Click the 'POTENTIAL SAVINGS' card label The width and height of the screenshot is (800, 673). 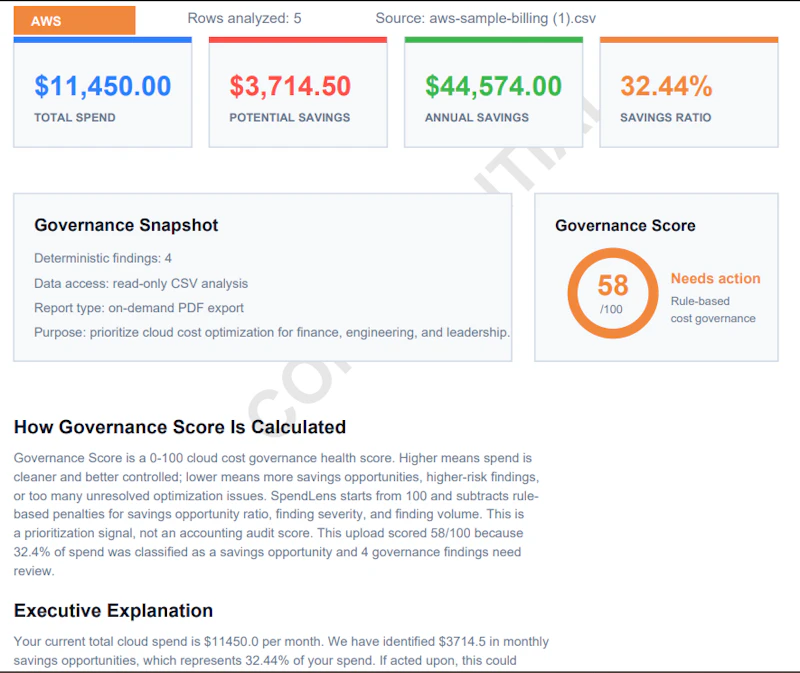tap(290, 117)
